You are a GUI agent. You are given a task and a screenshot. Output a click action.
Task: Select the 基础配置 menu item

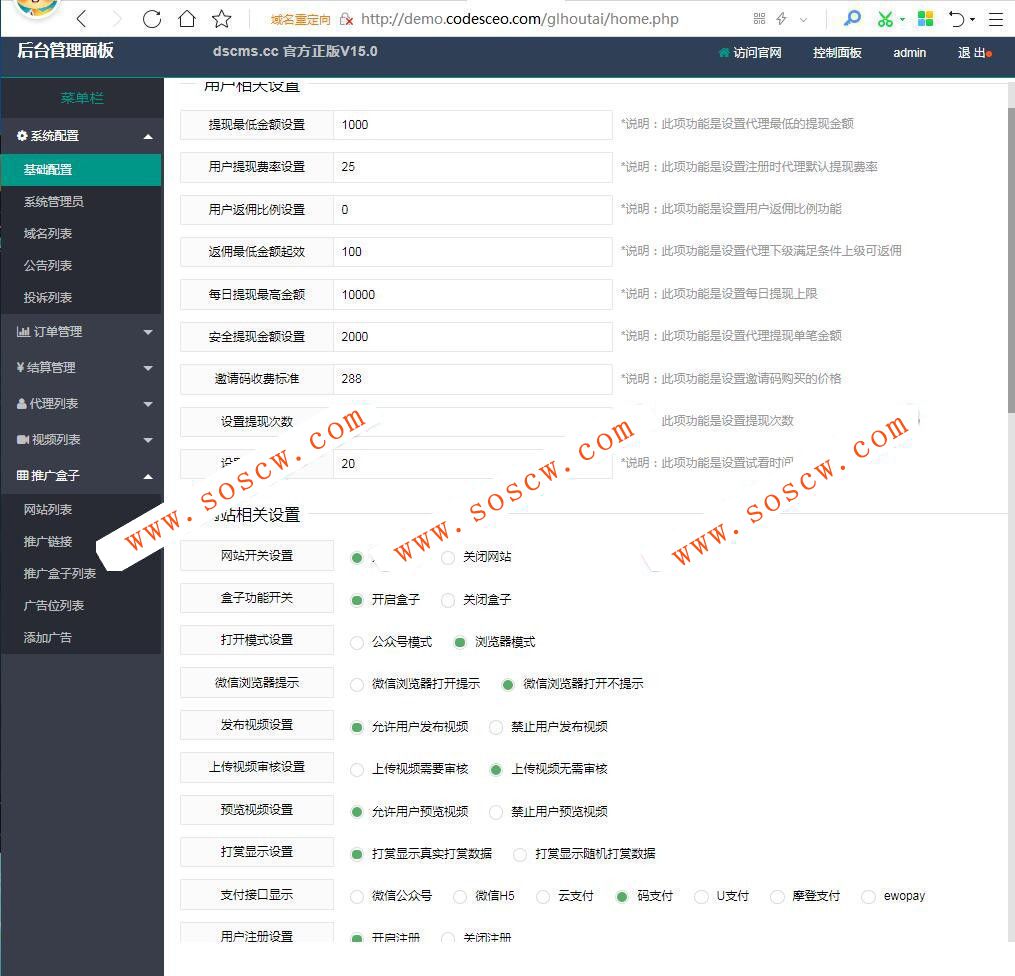click(82, 170)
